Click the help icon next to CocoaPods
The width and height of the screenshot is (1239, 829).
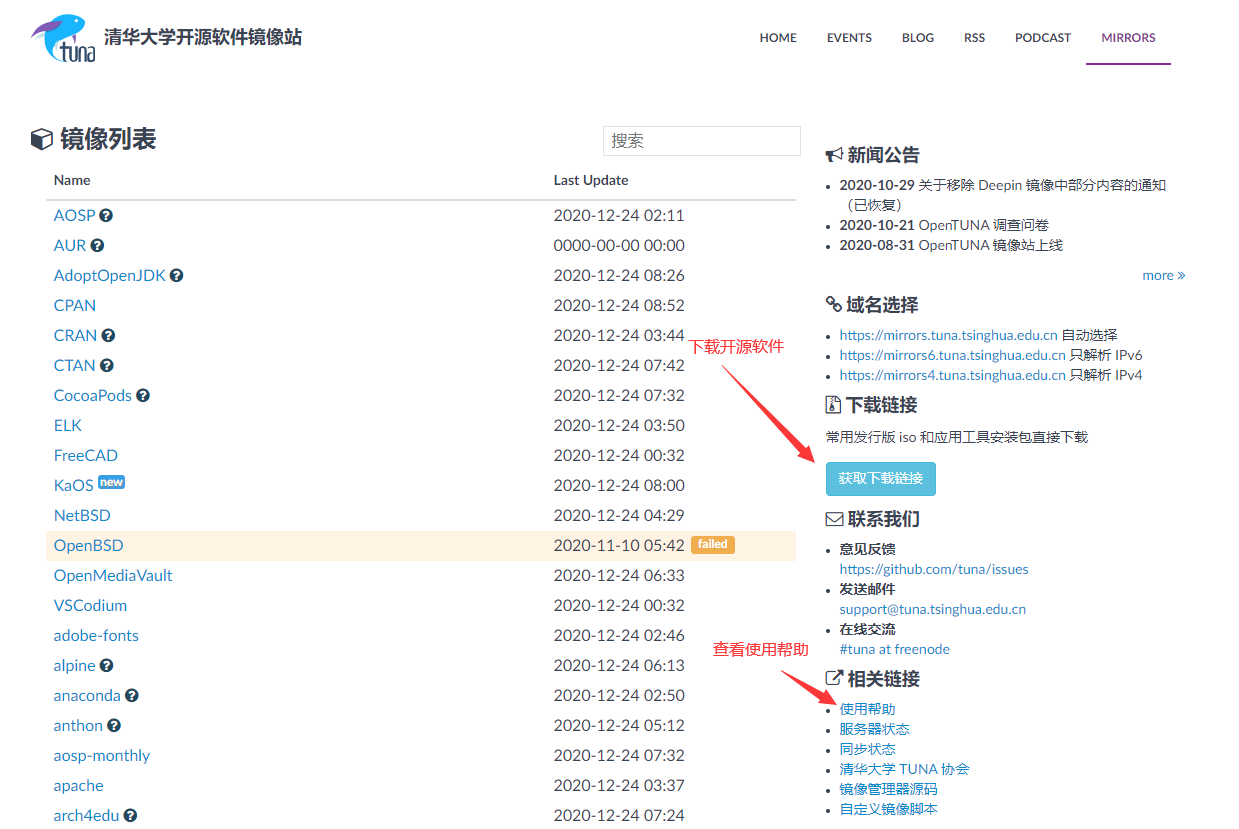(143, 395)
